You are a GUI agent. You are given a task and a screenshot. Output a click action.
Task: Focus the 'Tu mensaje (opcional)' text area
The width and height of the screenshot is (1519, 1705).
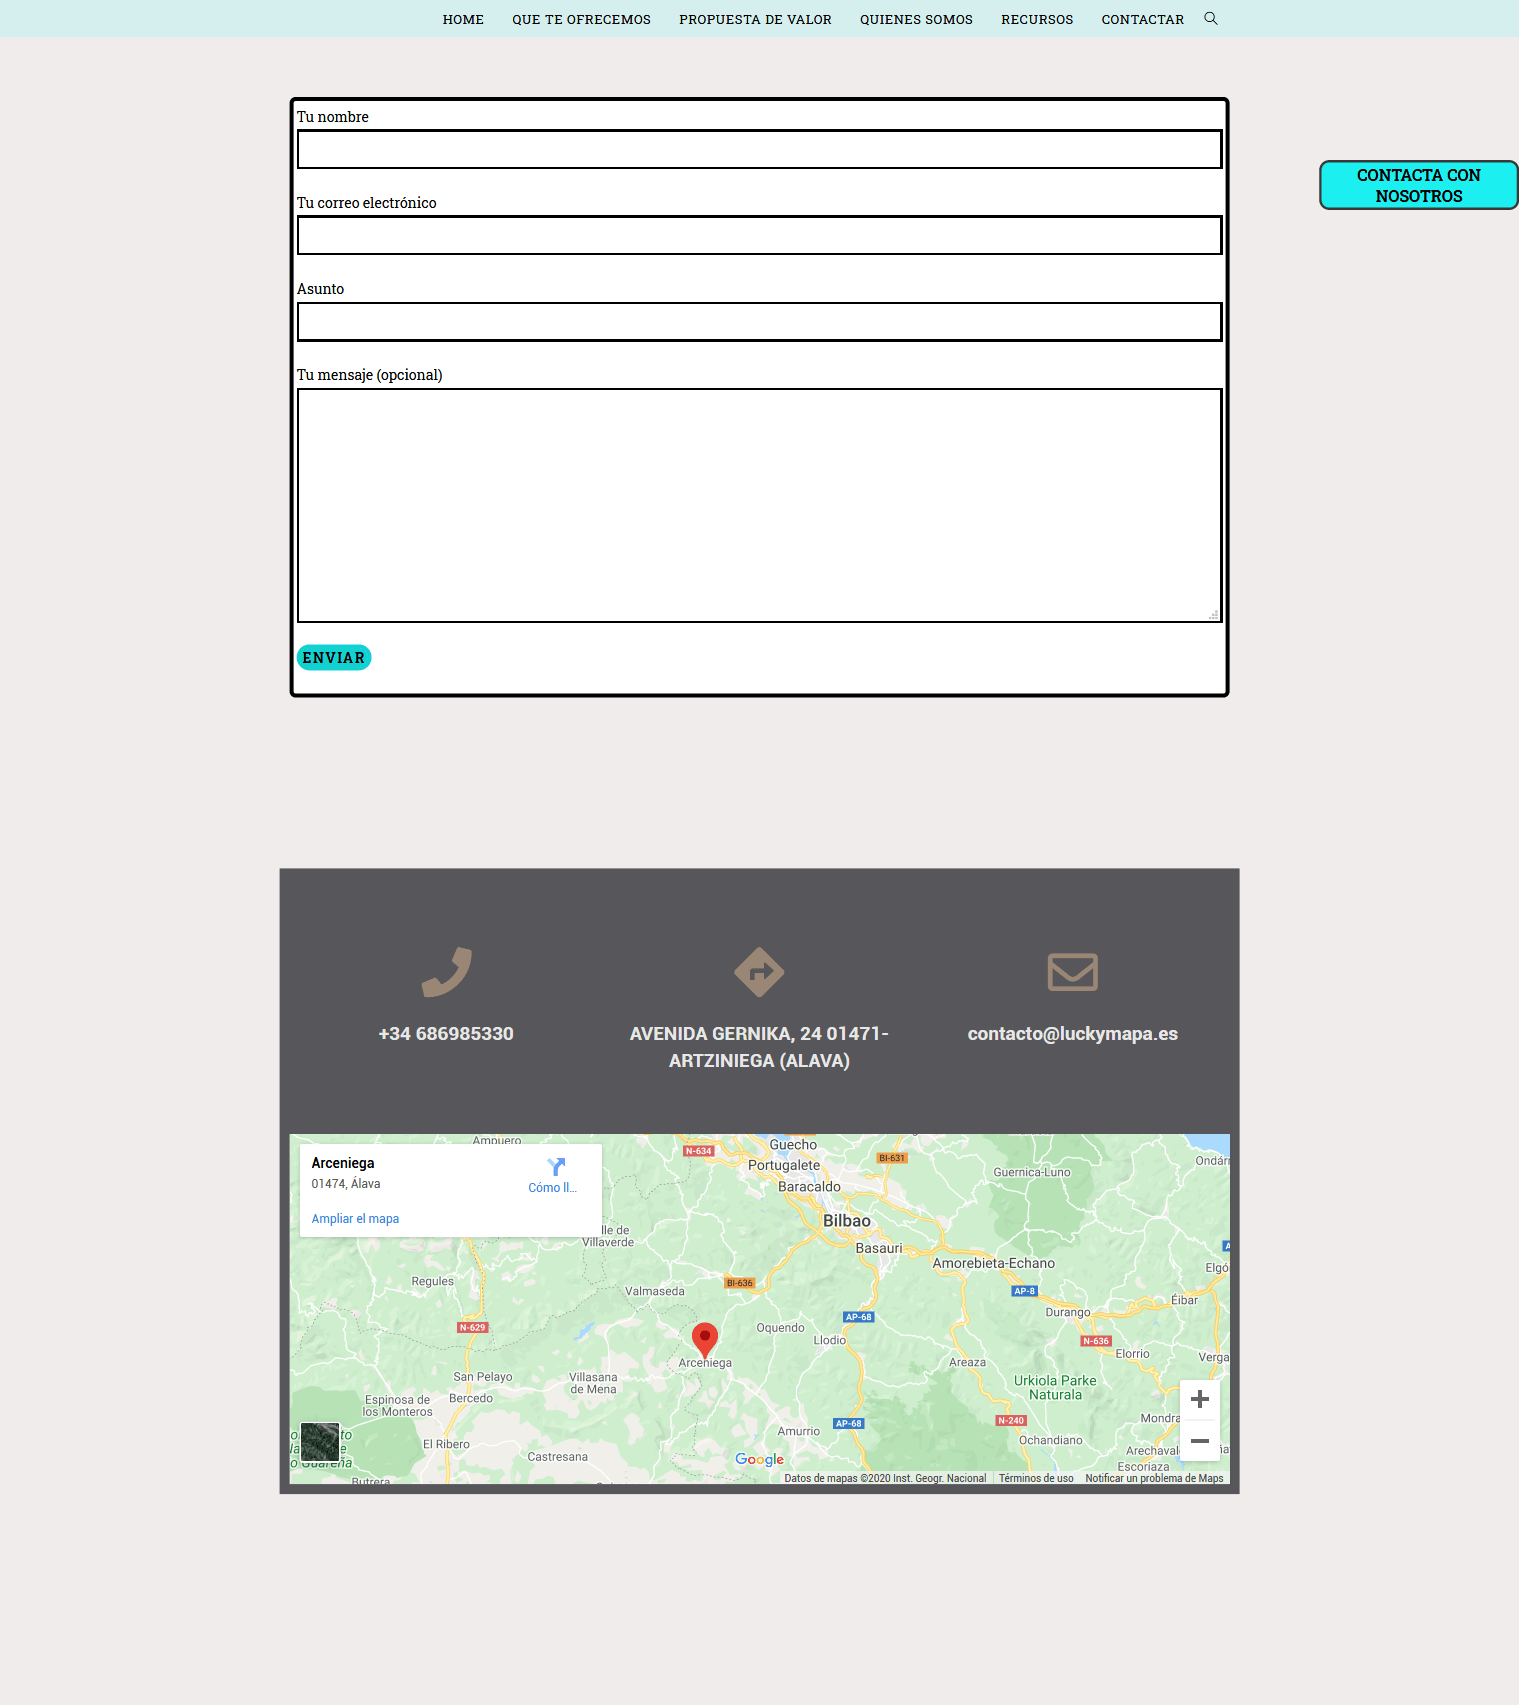tap(759, 505)
